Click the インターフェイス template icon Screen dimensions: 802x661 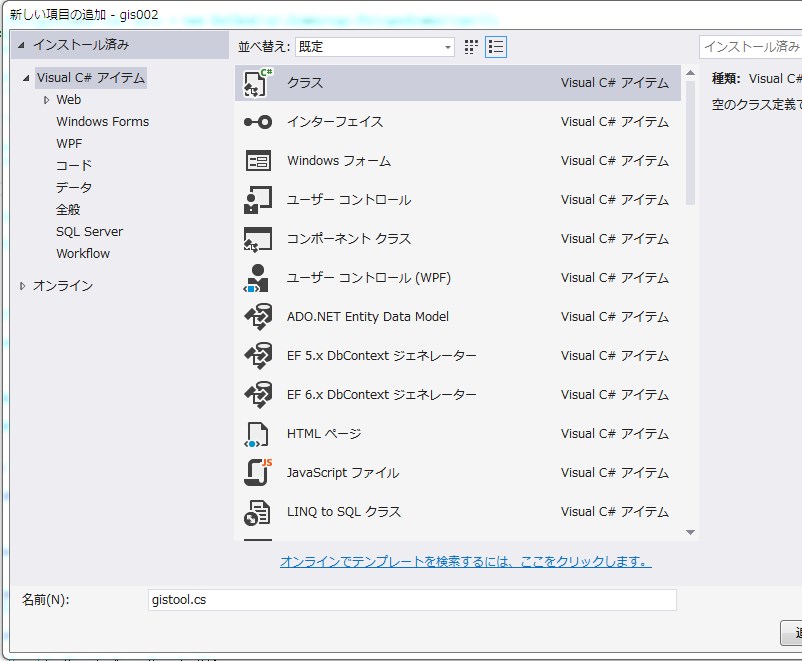point(258,122)
